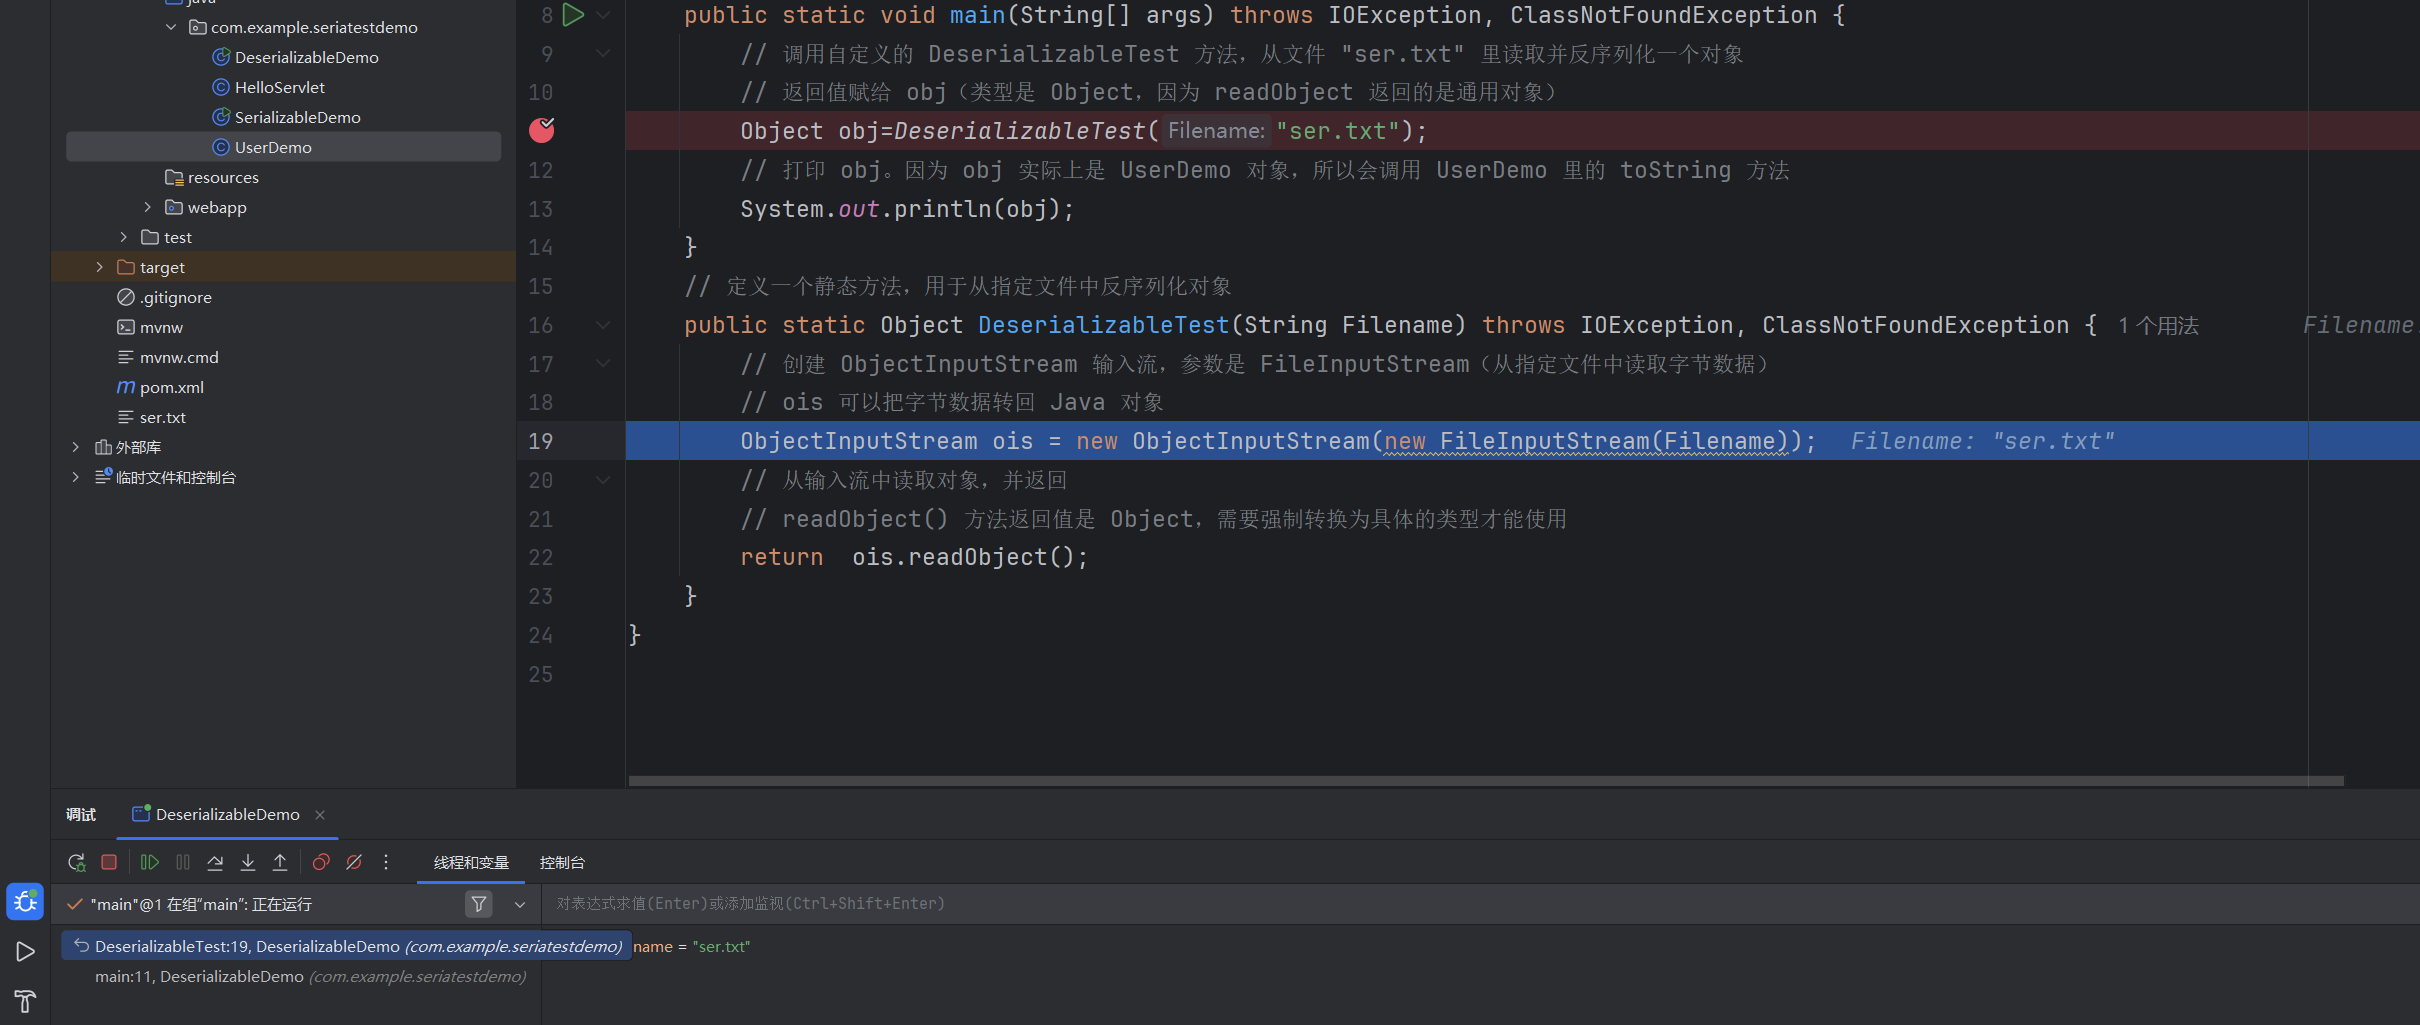Click the expression evaluation input field

click(x=1480, y=904)
